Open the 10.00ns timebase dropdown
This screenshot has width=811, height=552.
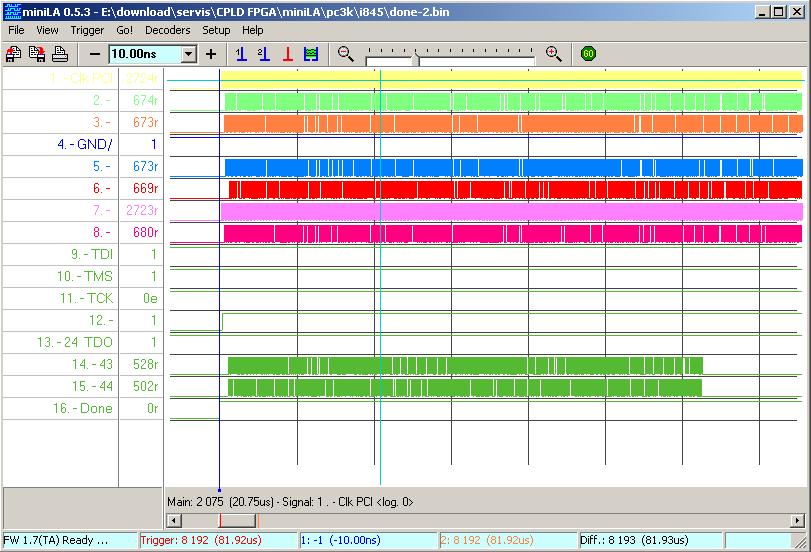(x=189, y=54)
